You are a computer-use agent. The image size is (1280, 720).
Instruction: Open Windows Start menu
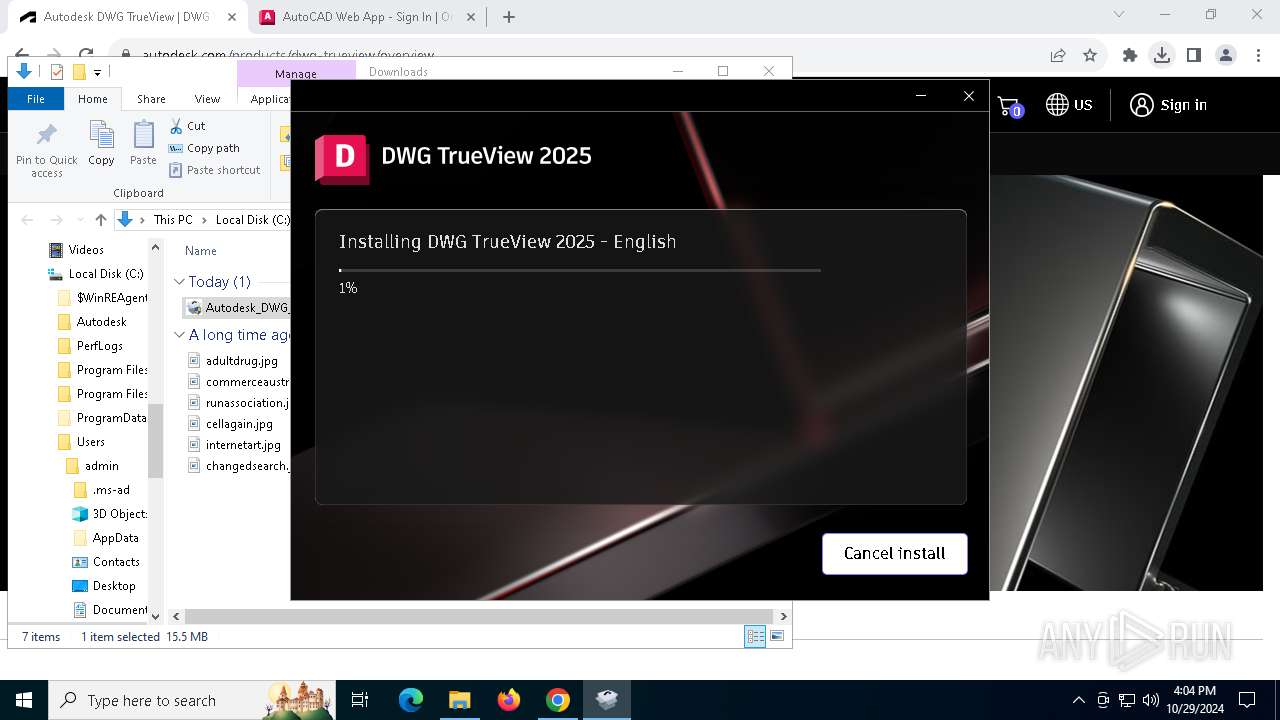(24, 700)
